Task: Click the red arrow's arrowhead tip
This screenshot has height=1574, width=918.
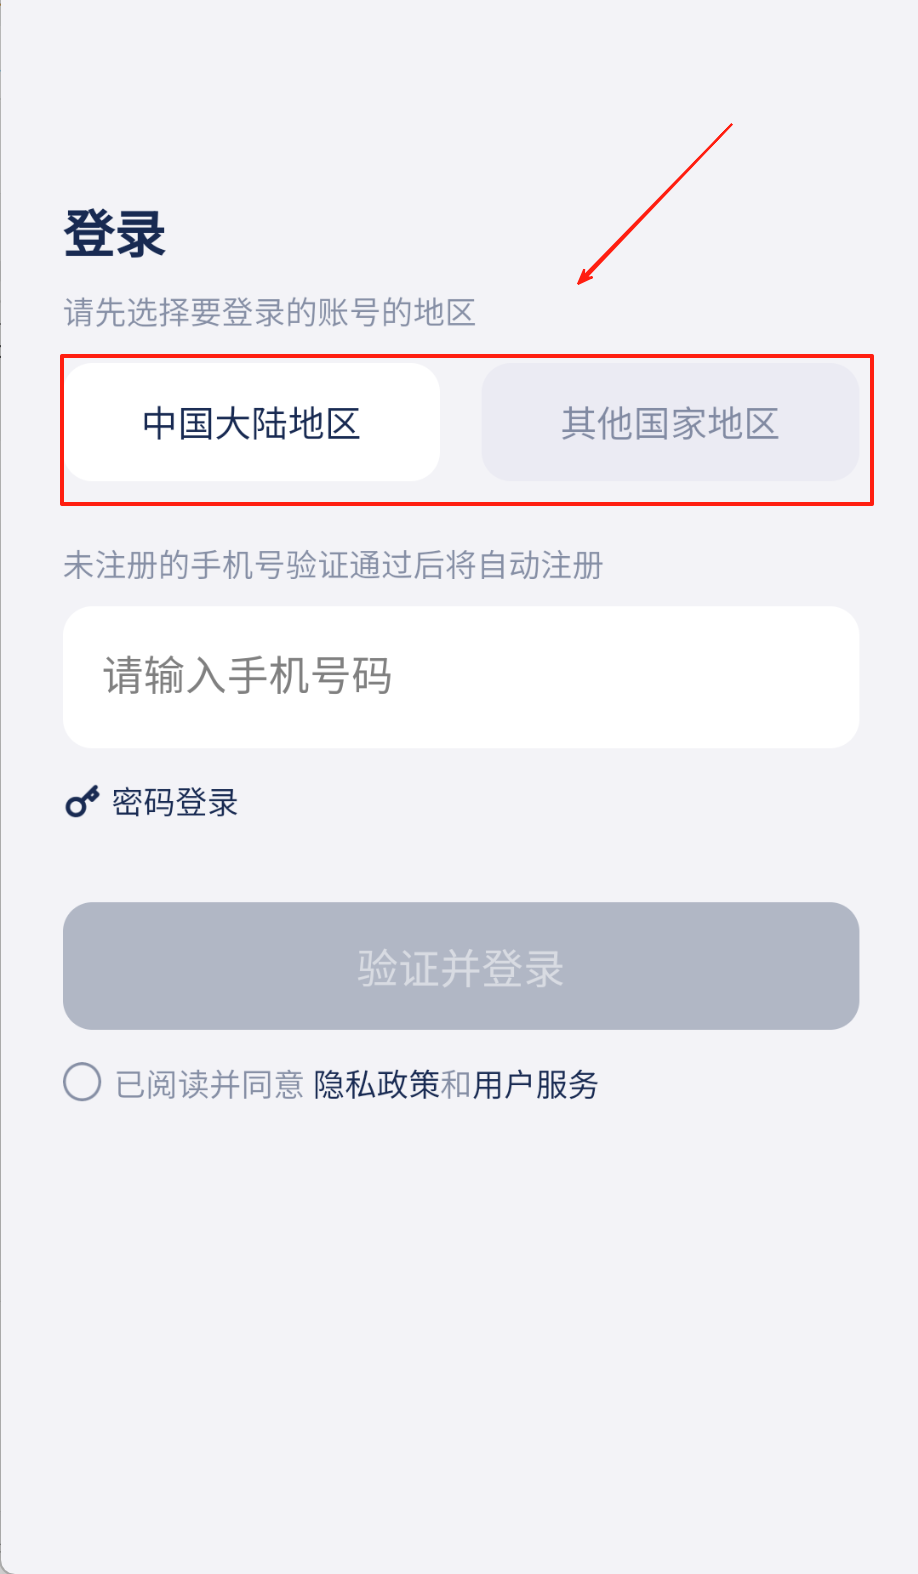Action: point(579,283)
